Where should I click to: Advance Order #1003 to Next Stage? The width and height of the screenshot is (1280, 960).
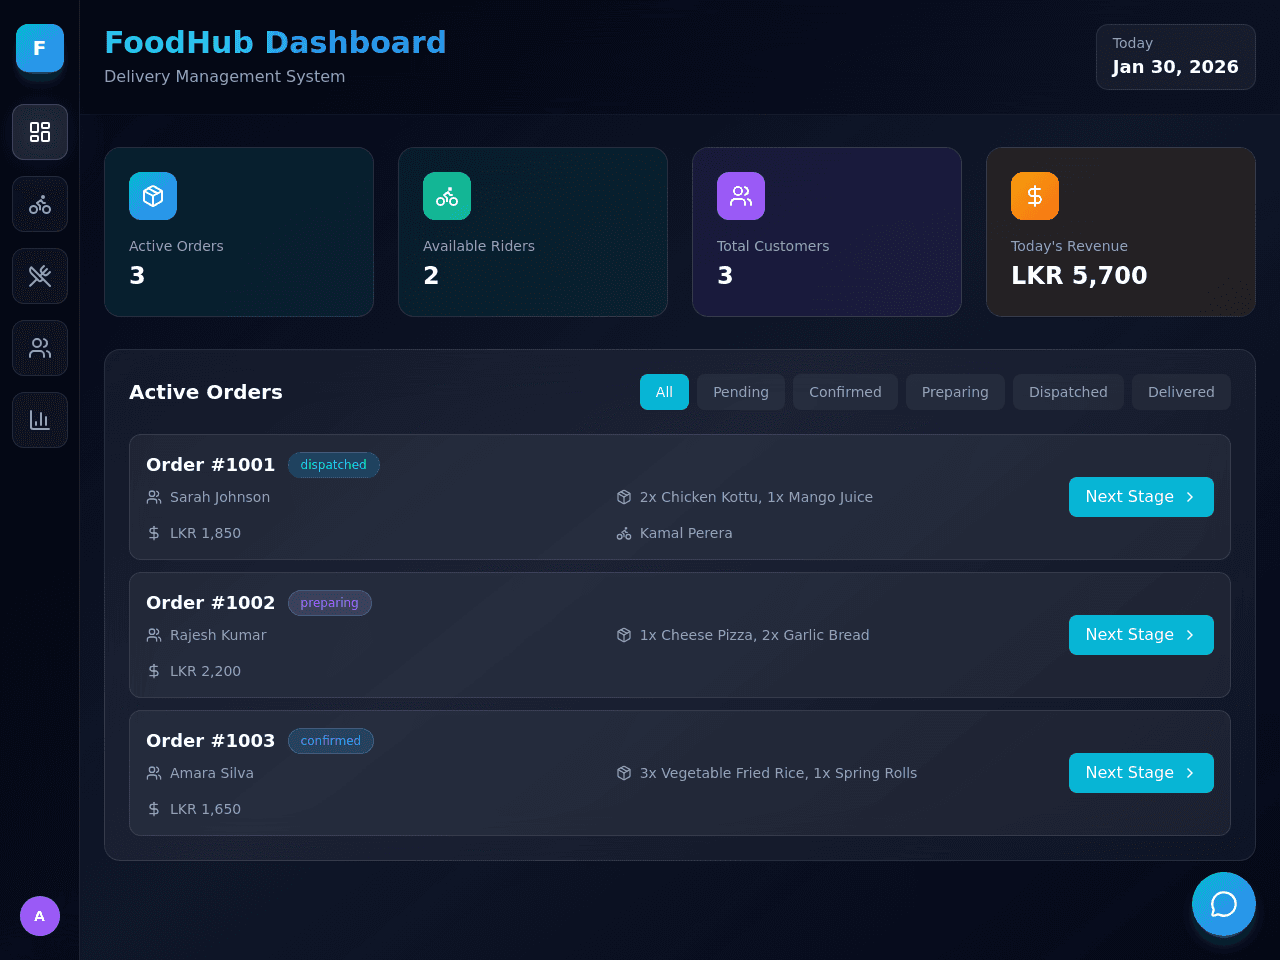click(x=1141, y=773)
